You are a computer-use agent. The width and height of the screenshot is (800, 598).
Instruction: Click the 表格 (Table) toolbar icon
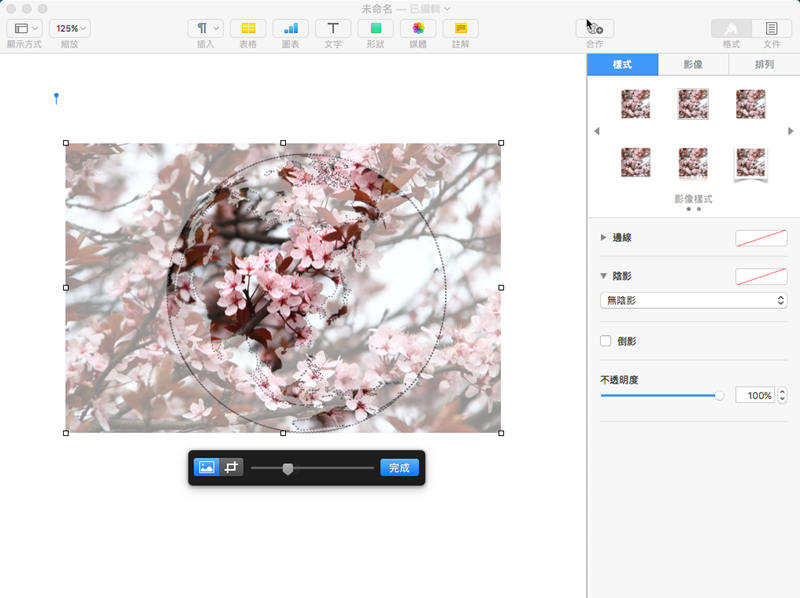click(248, 28)
